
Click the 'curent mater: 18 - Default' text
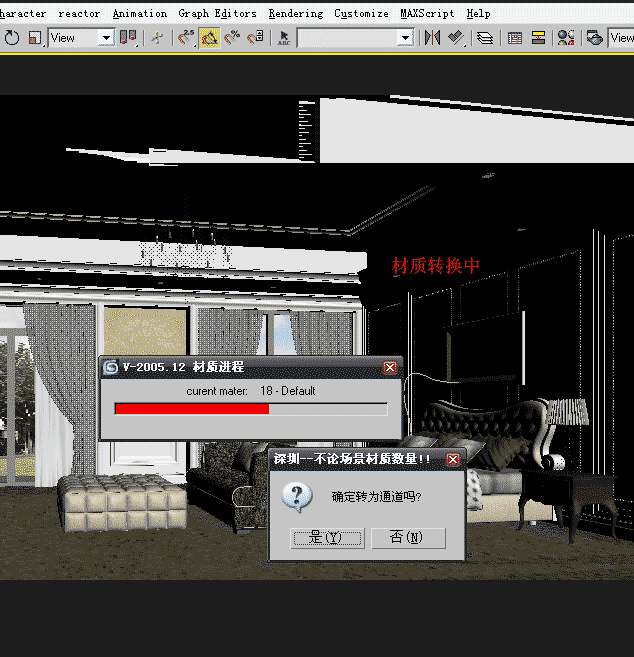pyautogui.click(x=251, y=391)
